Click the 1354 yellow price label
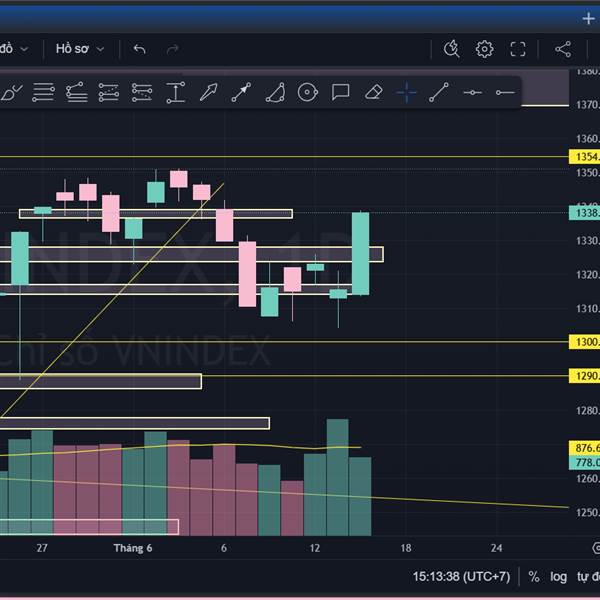600x600 pixels. (x=584, y=157)
